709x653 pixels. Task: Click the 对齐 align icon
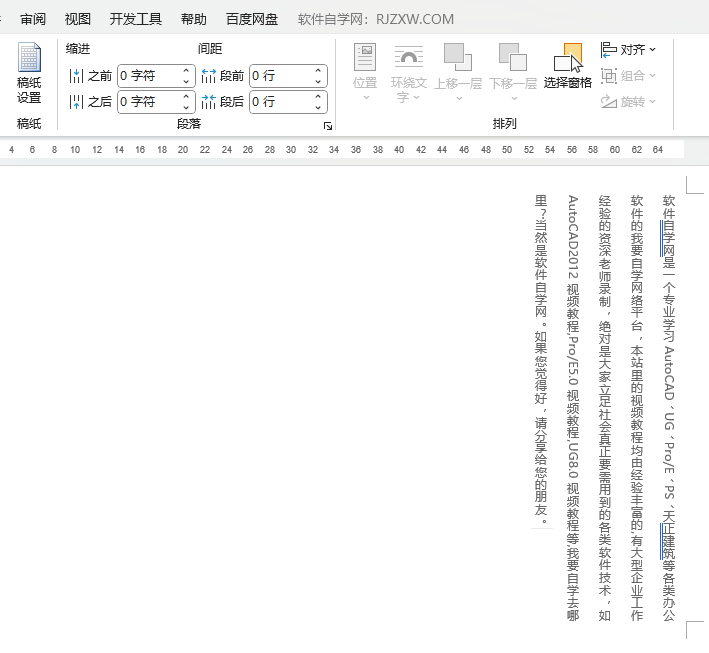609,49
